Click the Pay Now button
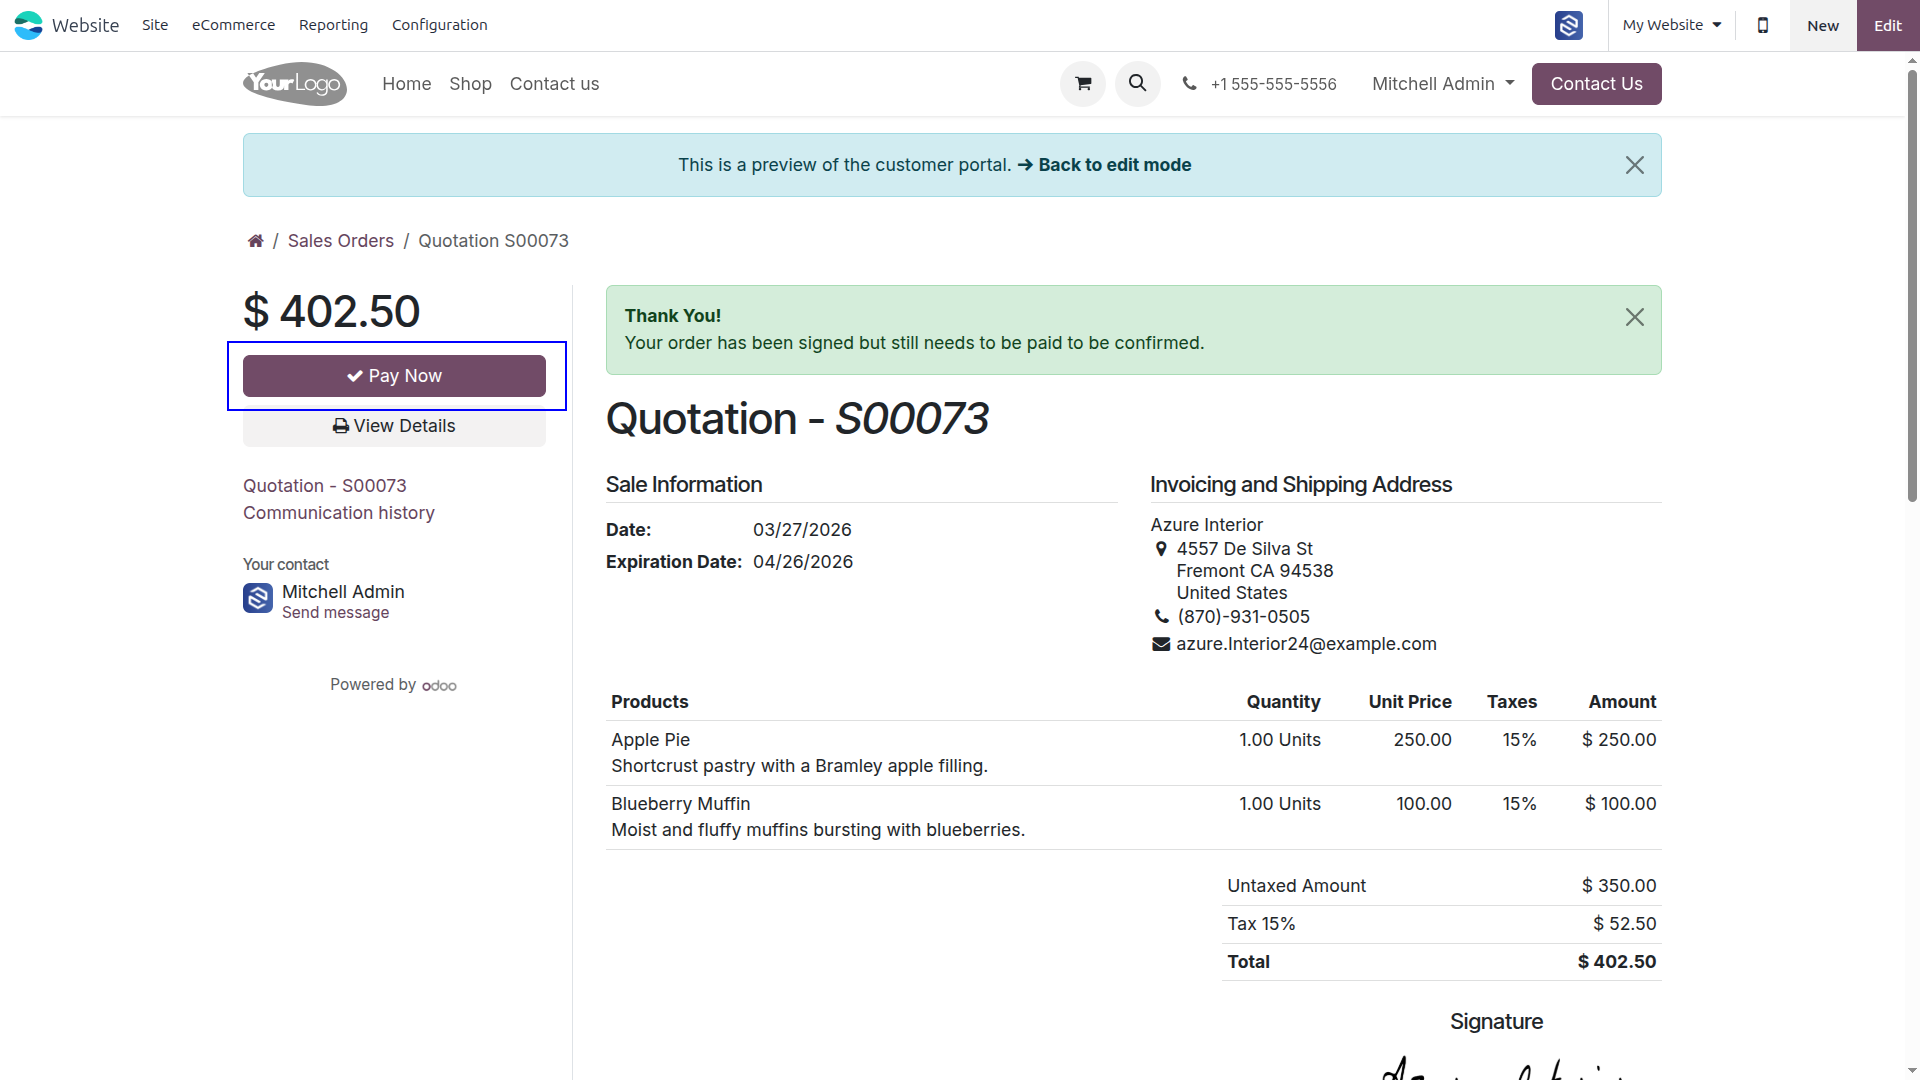The width and height of the screenshot is (1920, 1080). [394, 376]
